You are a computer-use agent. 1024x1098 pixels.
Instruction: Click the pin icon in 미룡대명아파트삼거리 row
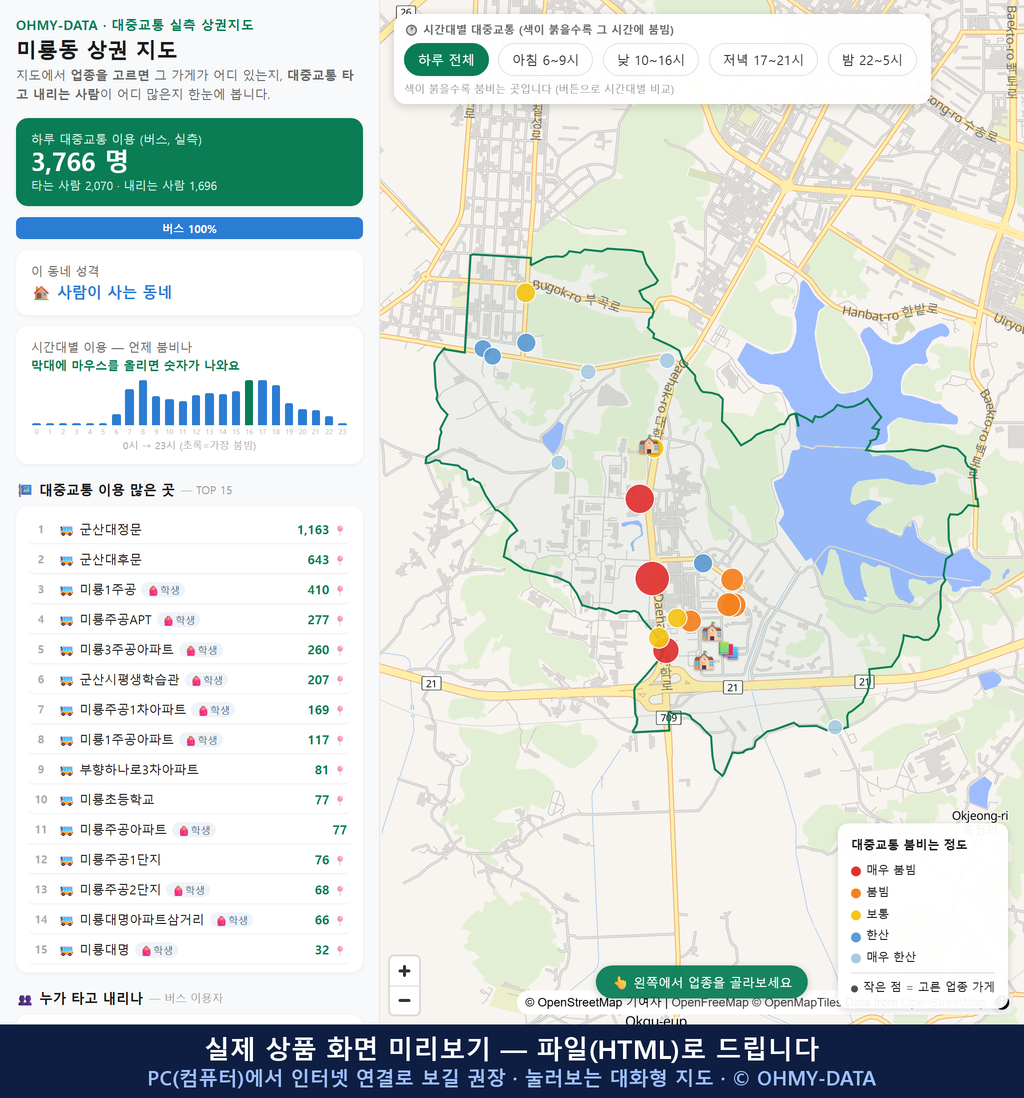340,920
